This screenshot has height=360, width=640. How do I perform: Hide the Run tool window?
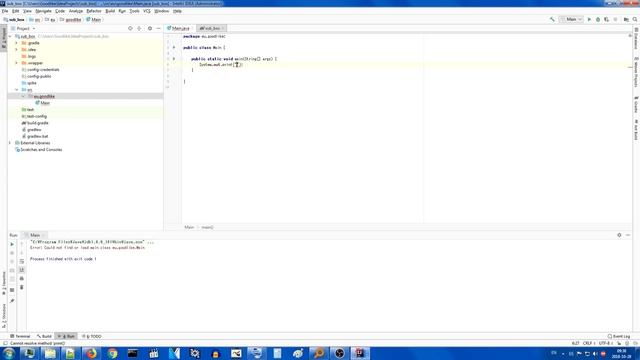click(628, 235)
